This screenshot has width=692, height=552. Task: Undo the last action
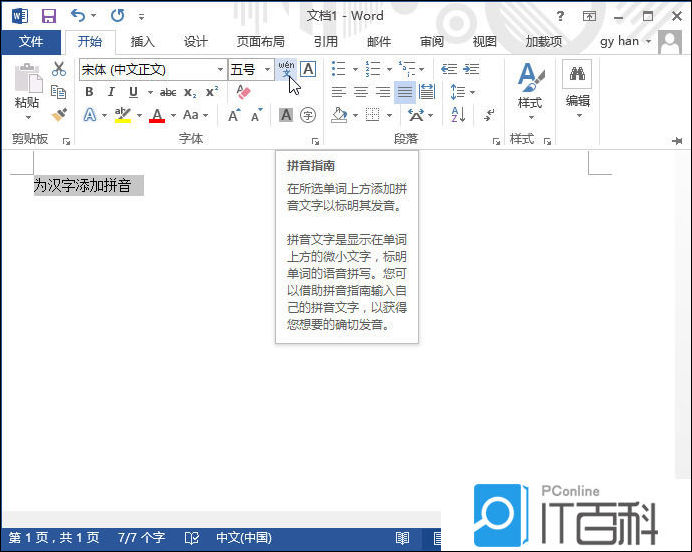pos(78,15)
